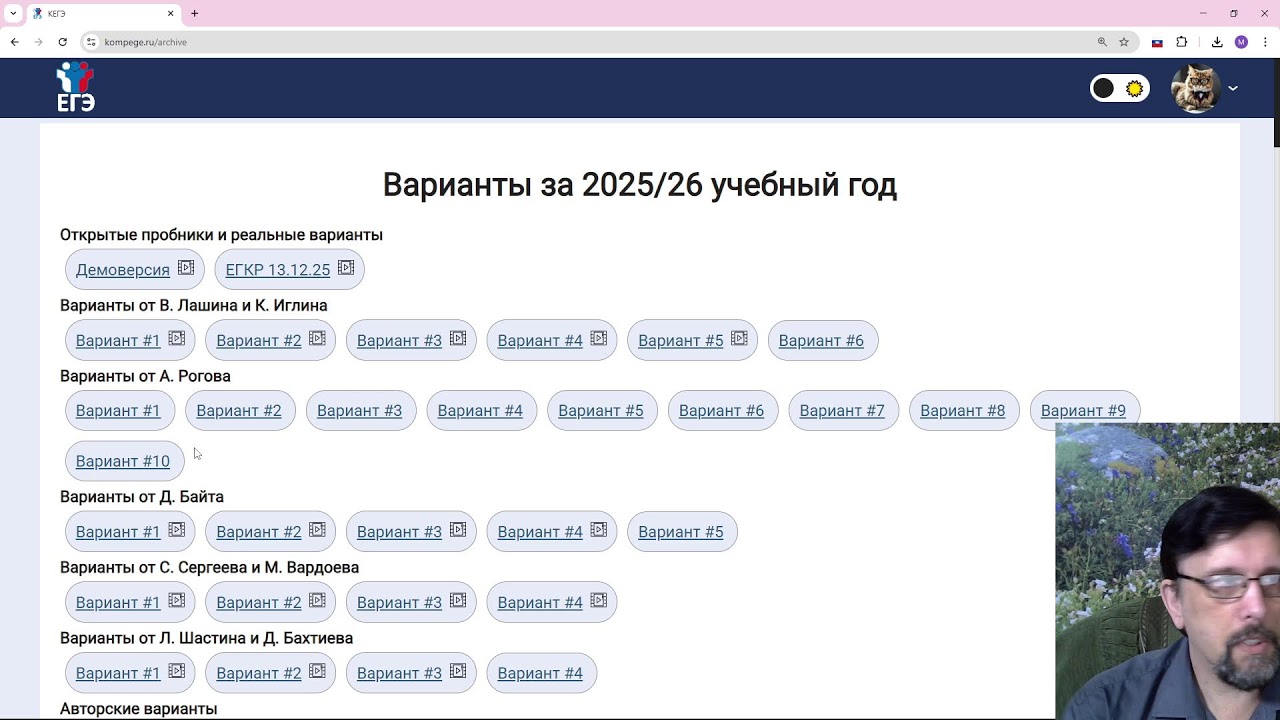Viewport: 1280px width, 720px height.
Task: Click the ЕГЭ logo in header
Action: tap(75, 87)
